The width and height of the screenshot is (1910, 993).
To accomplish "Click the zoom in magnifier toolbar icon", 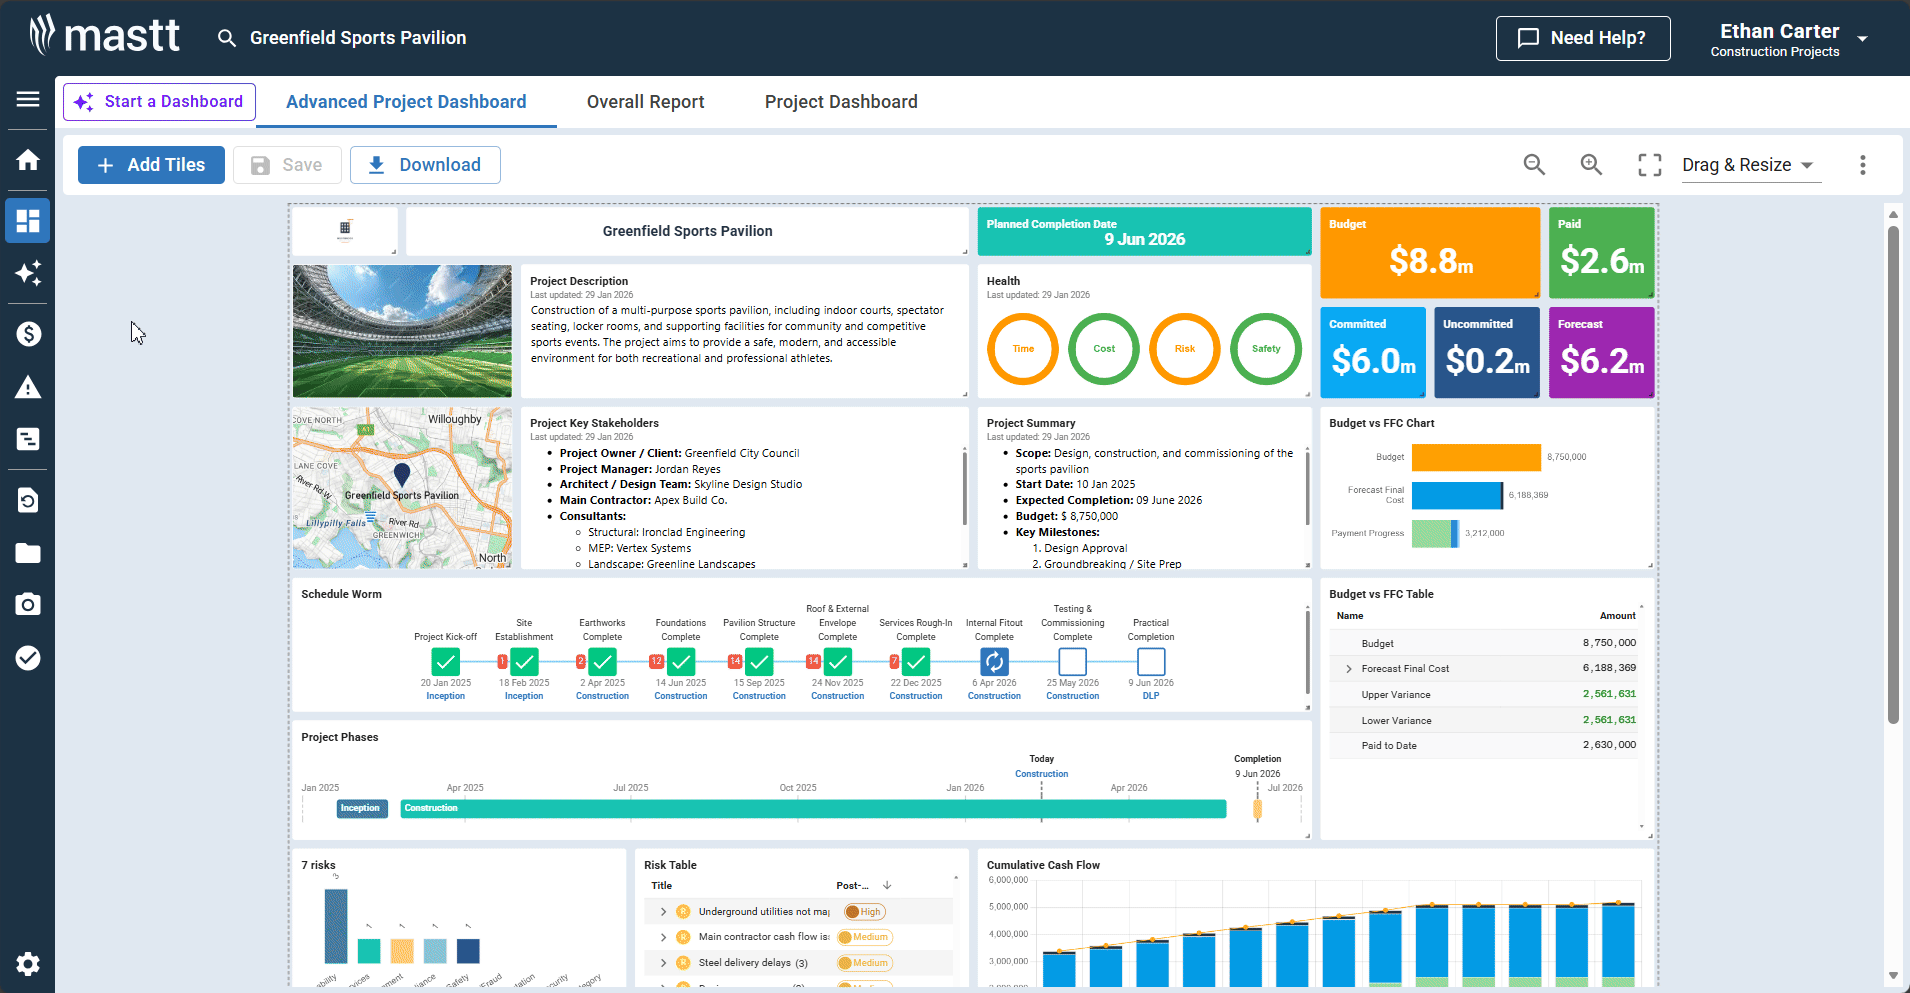I will (1591, 164).
